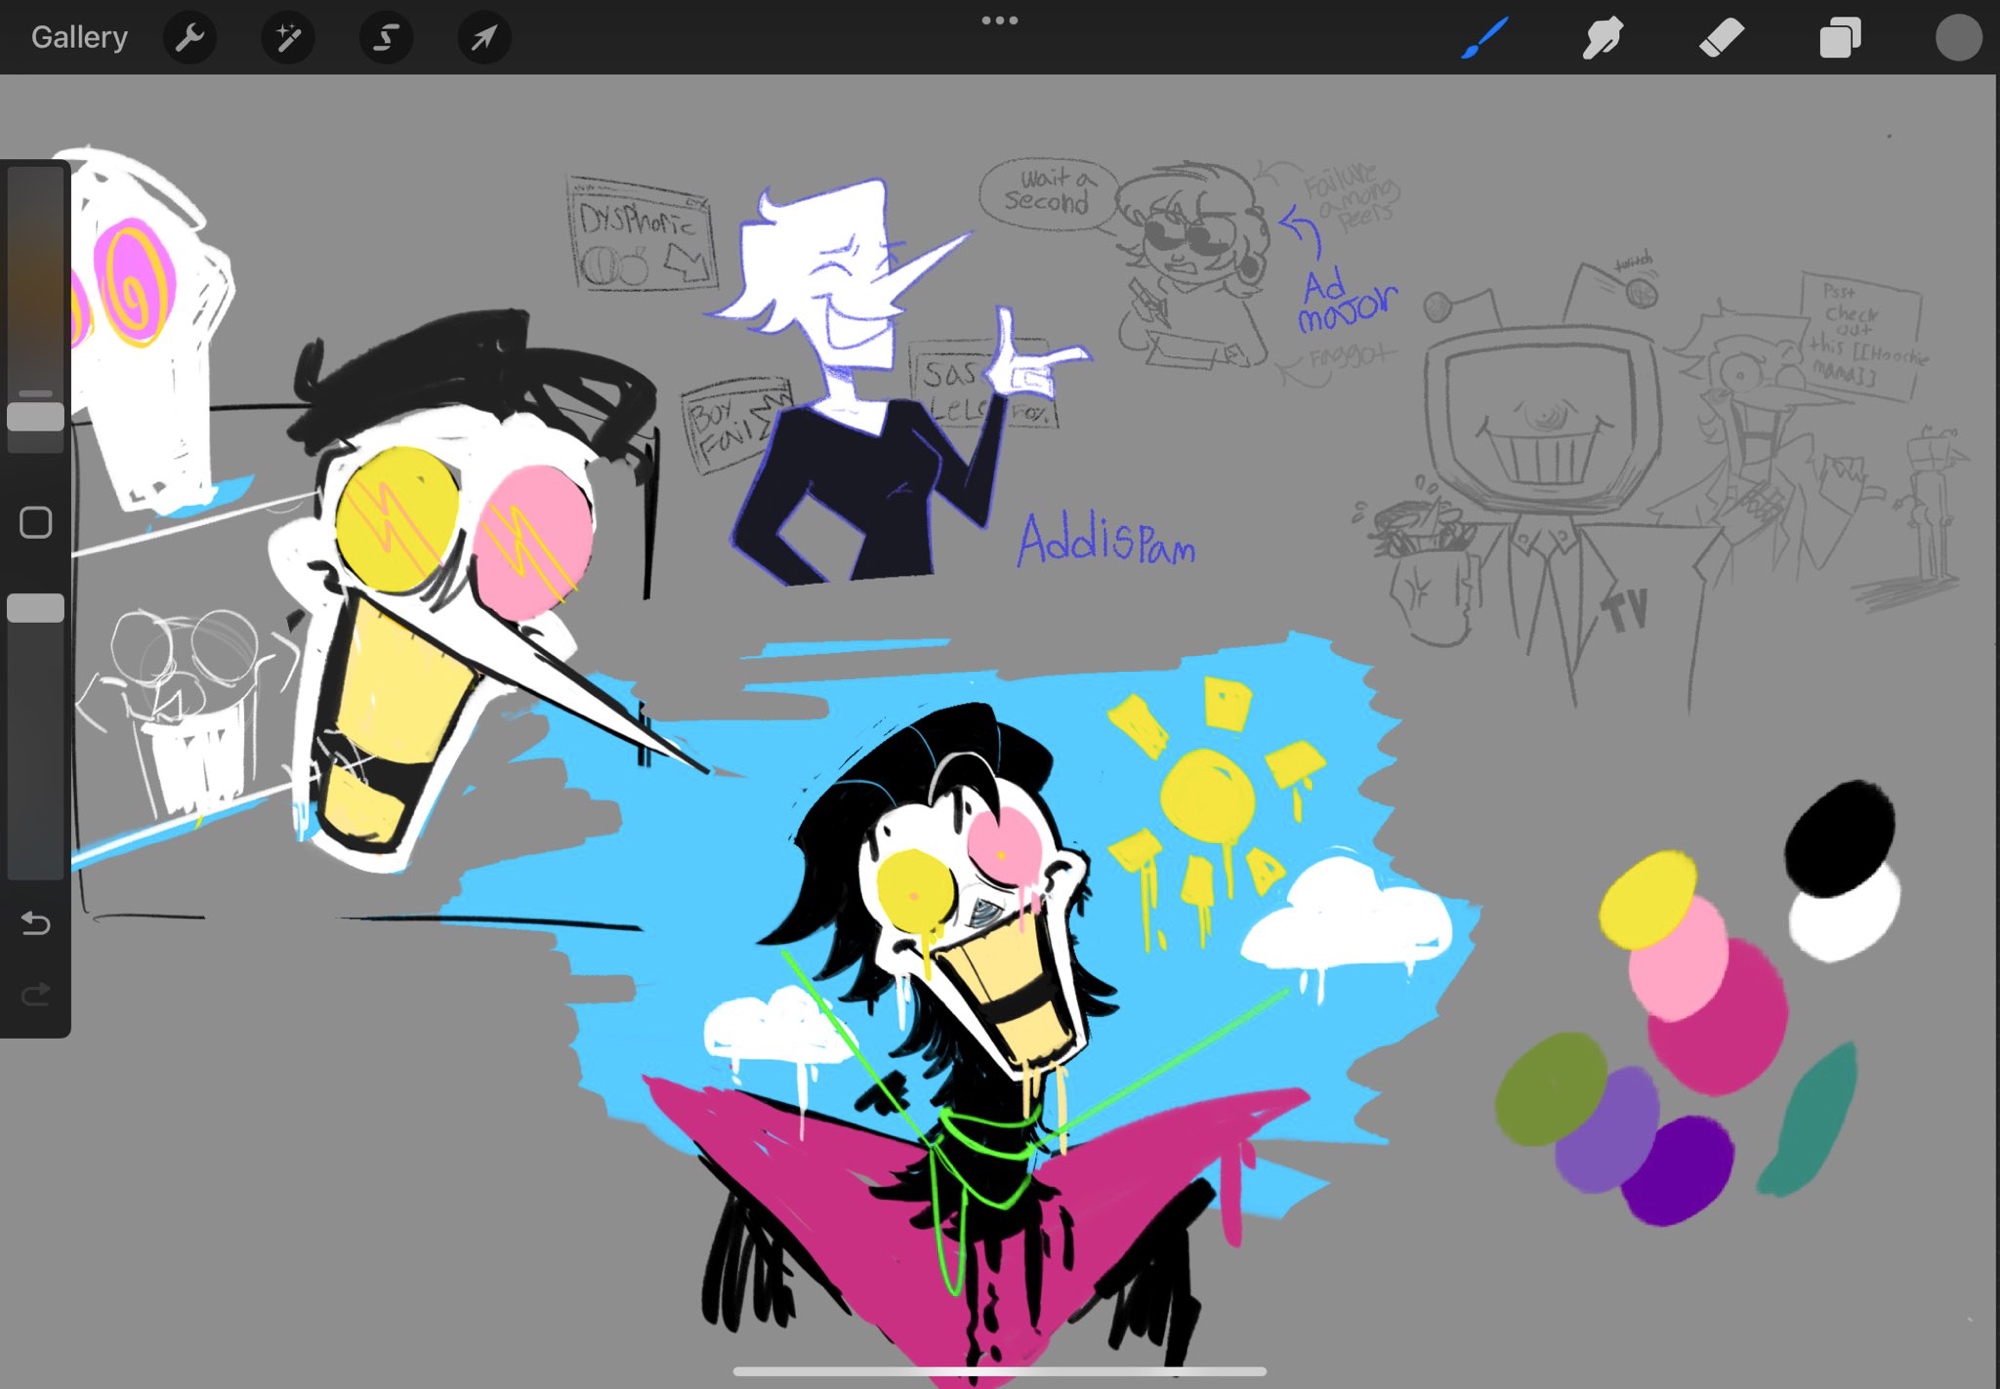The height and width of the screenshot is (1389, 2000).
Task: Activate the Selection S-shaped tool
Action: coord(386,38)
